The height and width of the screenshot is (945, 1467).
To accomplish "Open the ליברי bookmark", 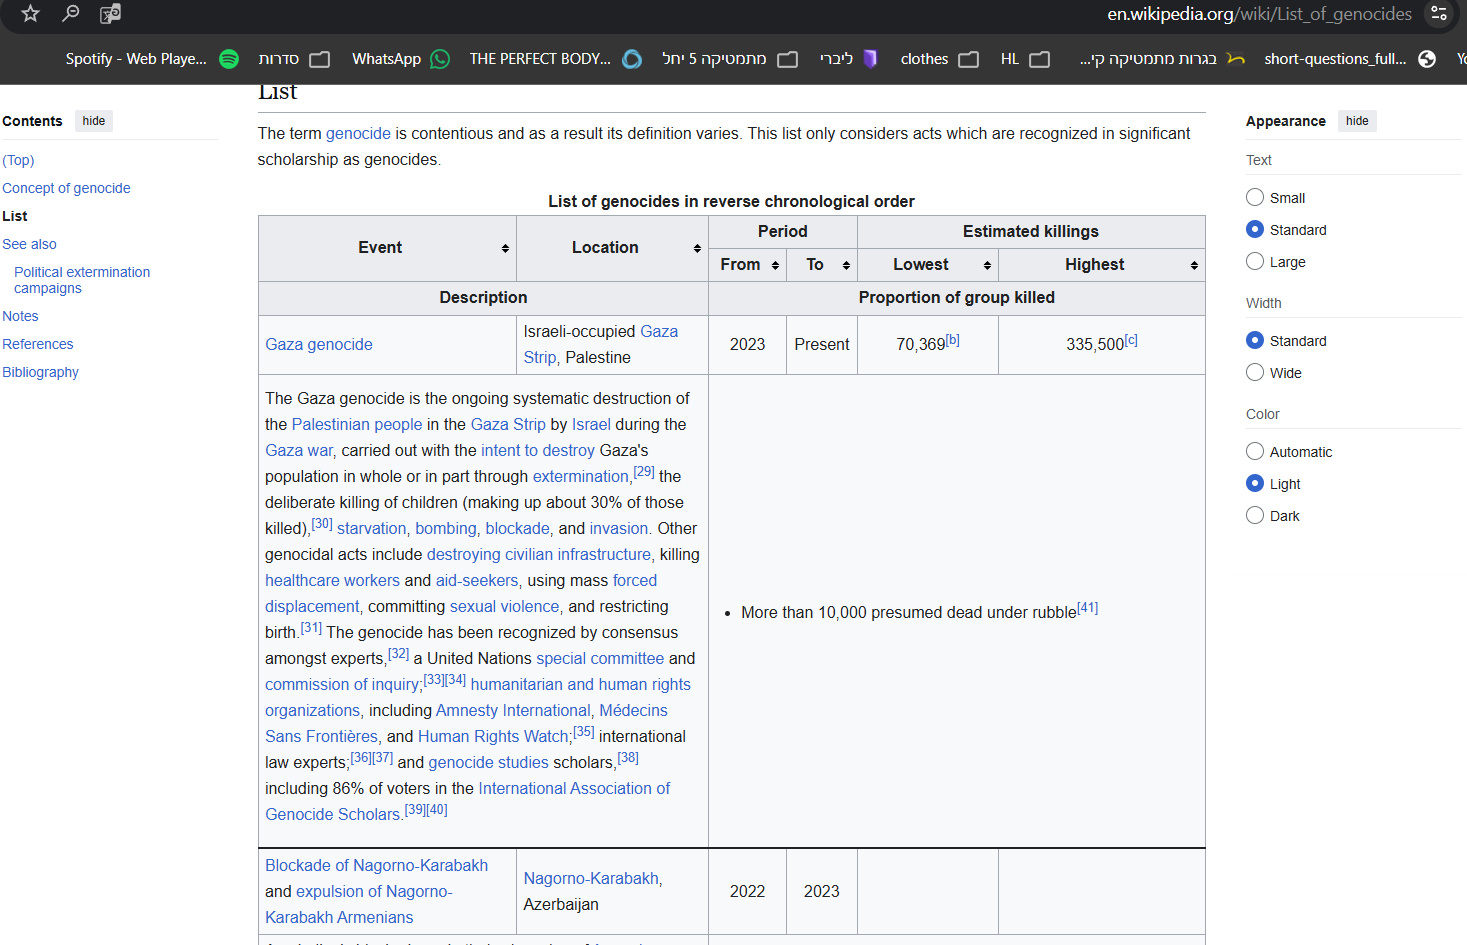I will click(848, 59).
